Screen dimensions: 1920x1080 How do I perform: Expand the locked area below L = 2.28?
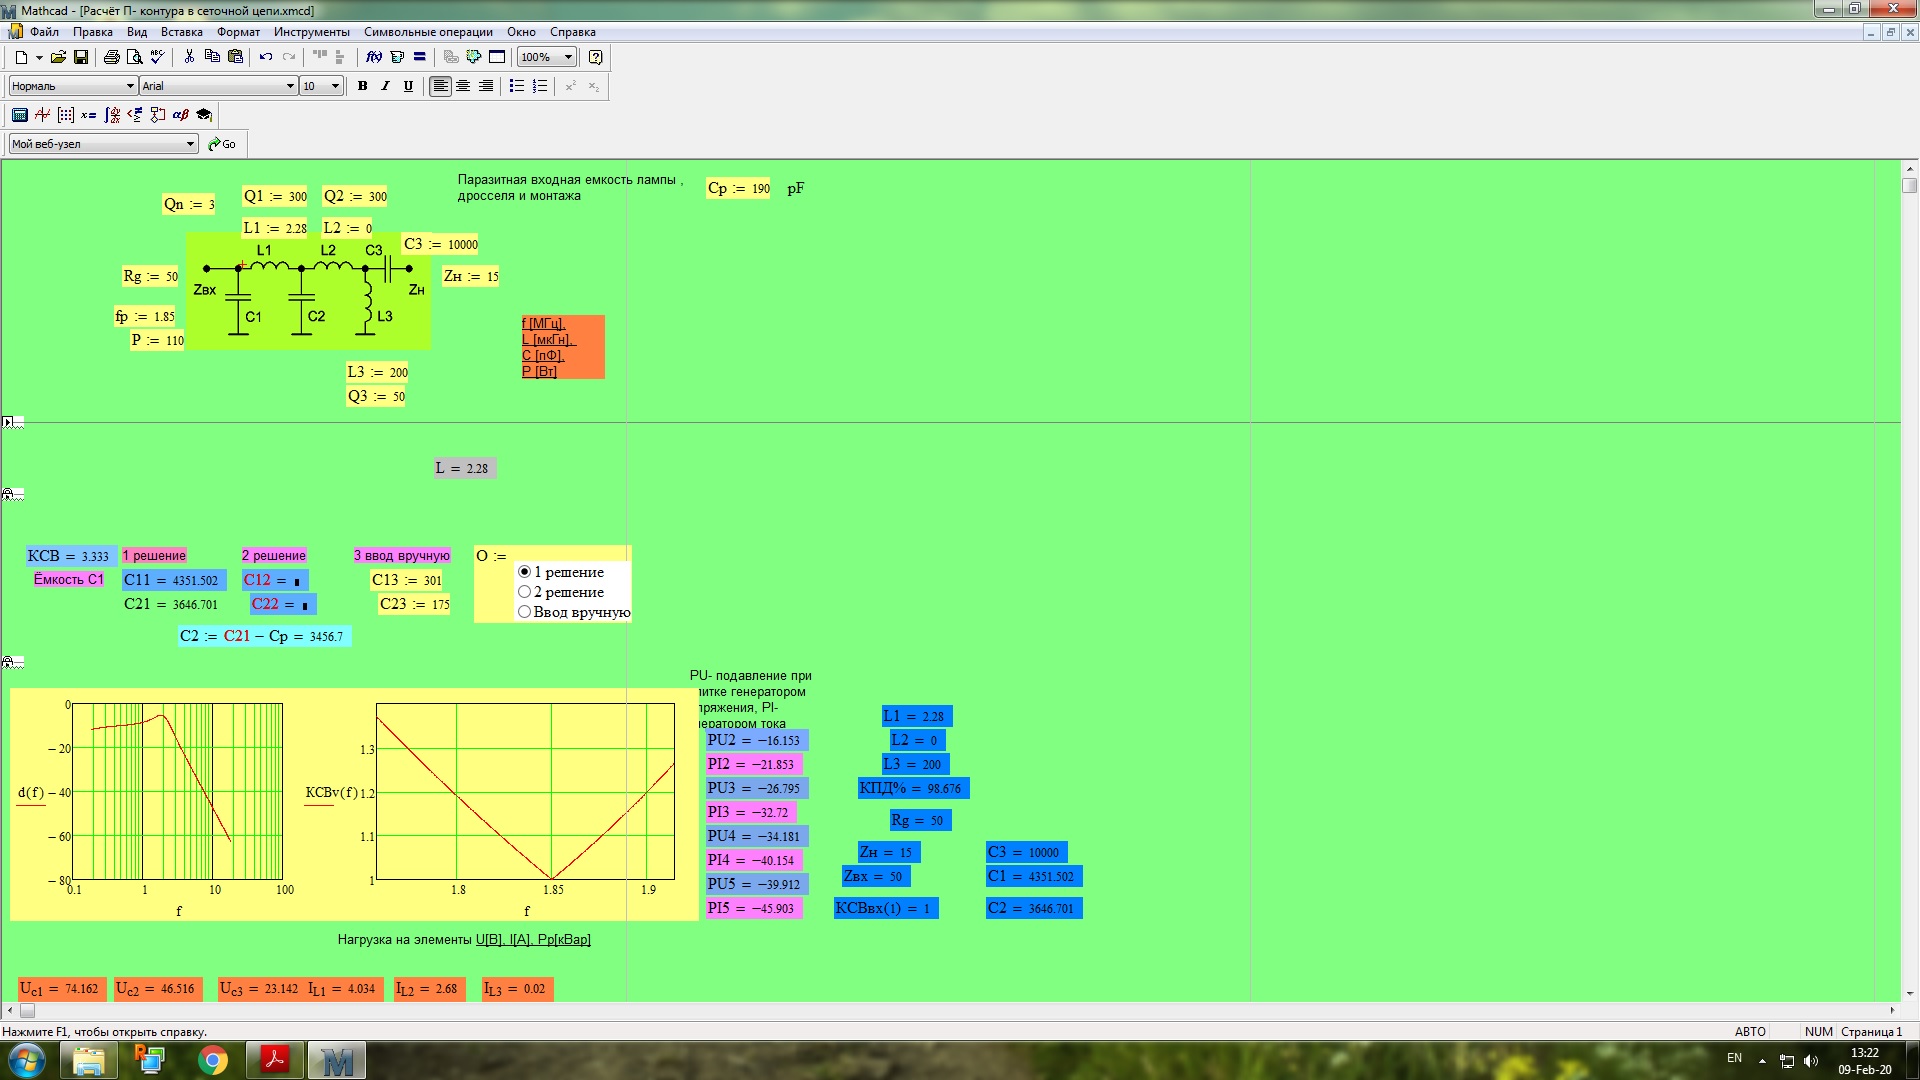pyautogui.click(x=8, y=494)
